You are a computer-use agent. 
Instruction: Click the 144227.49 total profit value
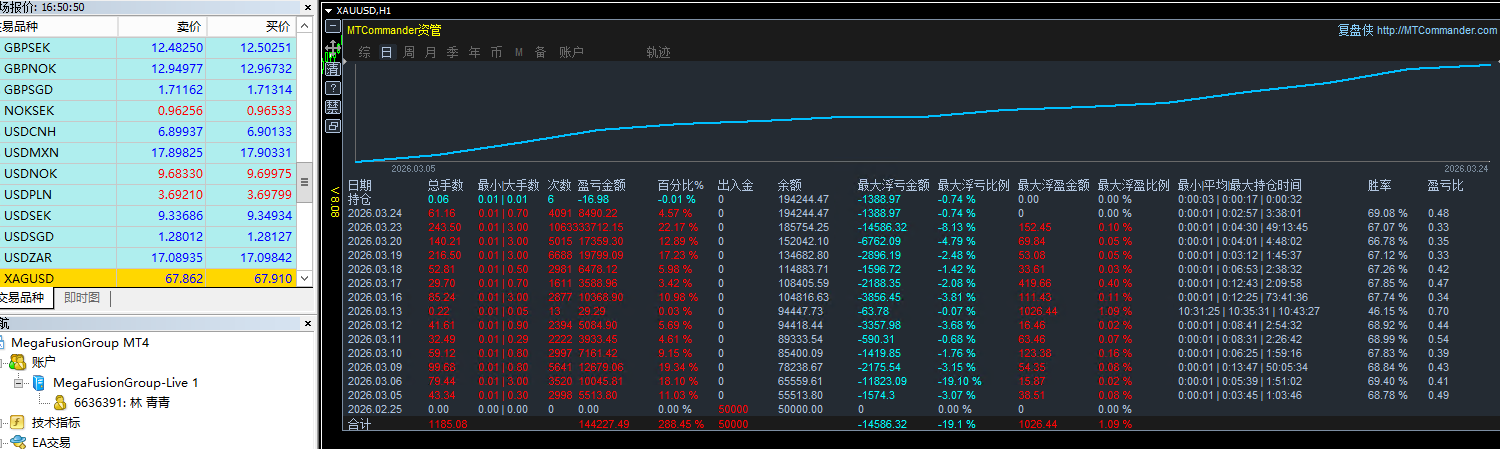point(604,424)
